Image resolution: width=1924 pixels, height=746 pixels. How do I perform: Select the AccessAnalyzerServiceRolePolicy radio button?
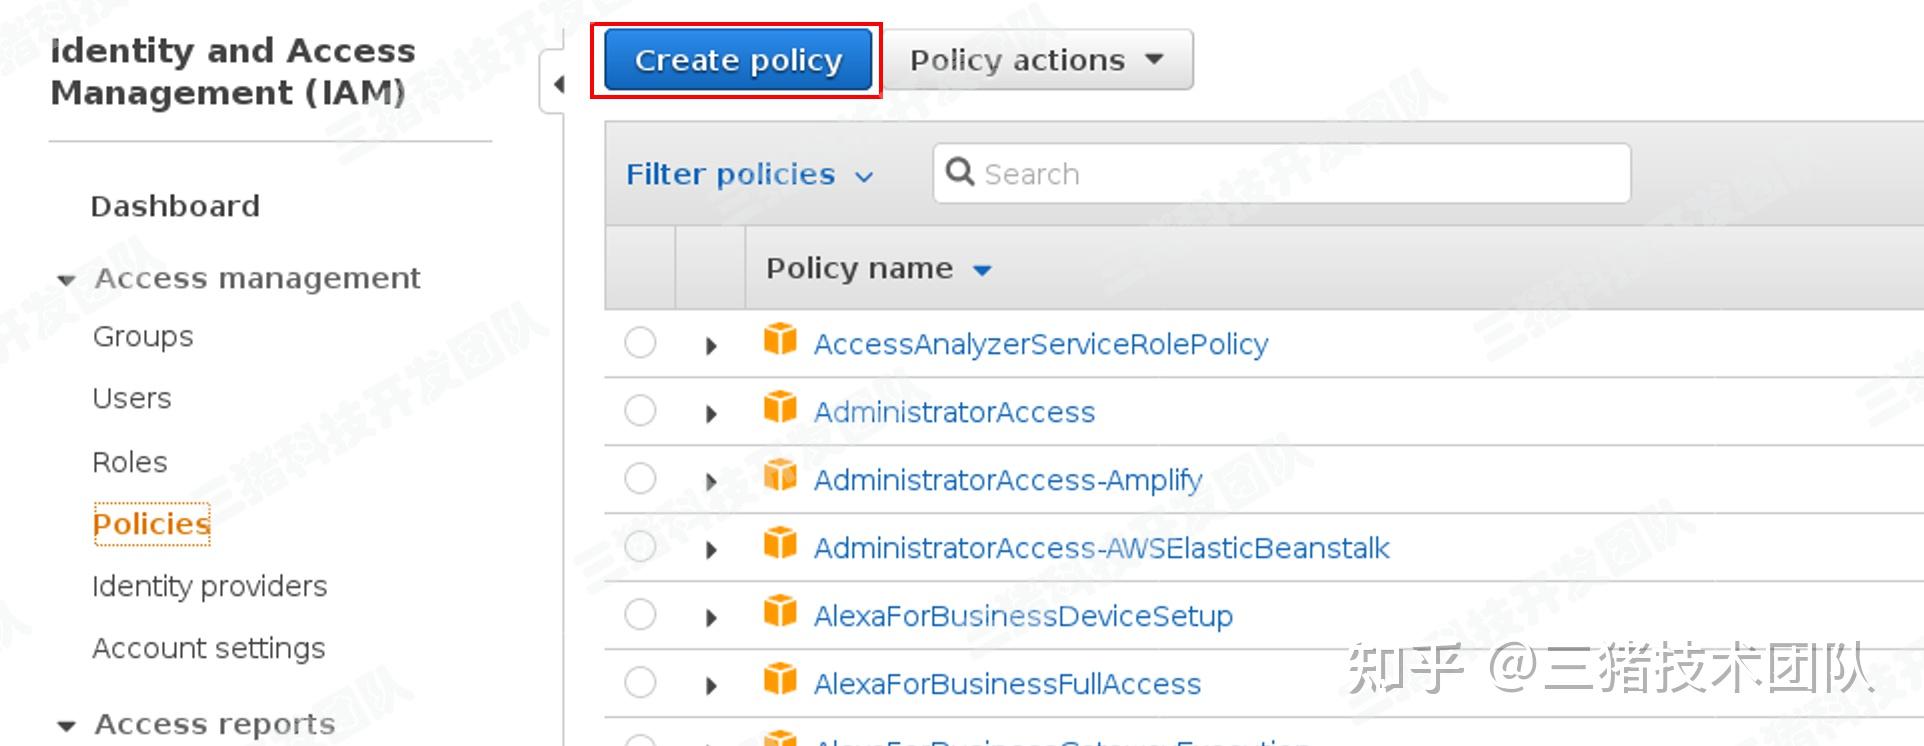coord(640,343)
